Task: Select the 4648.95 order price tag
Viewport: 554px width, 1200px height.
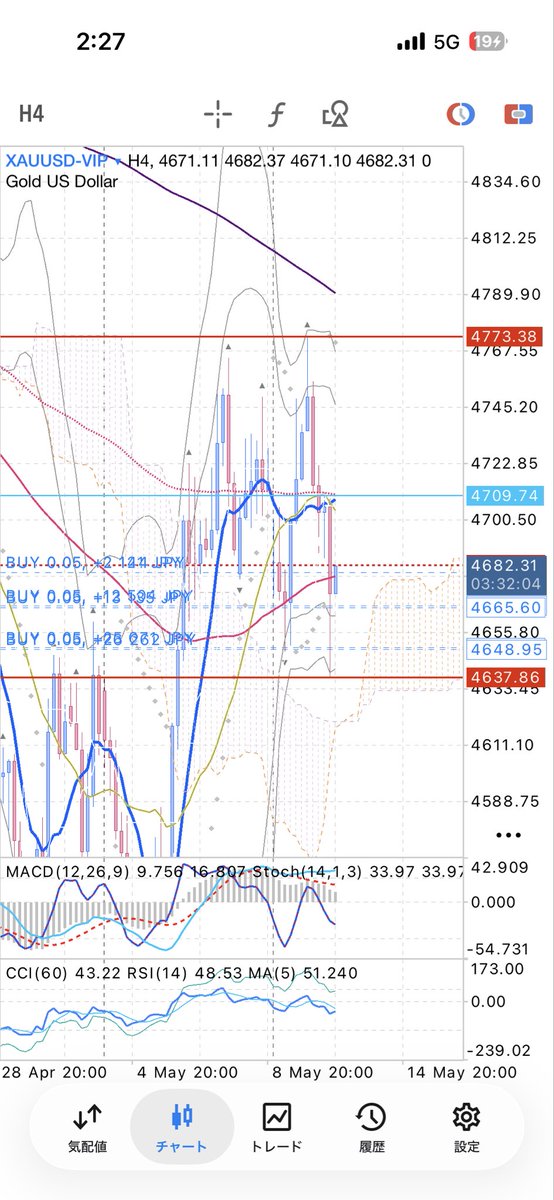Action: point(508,649)
